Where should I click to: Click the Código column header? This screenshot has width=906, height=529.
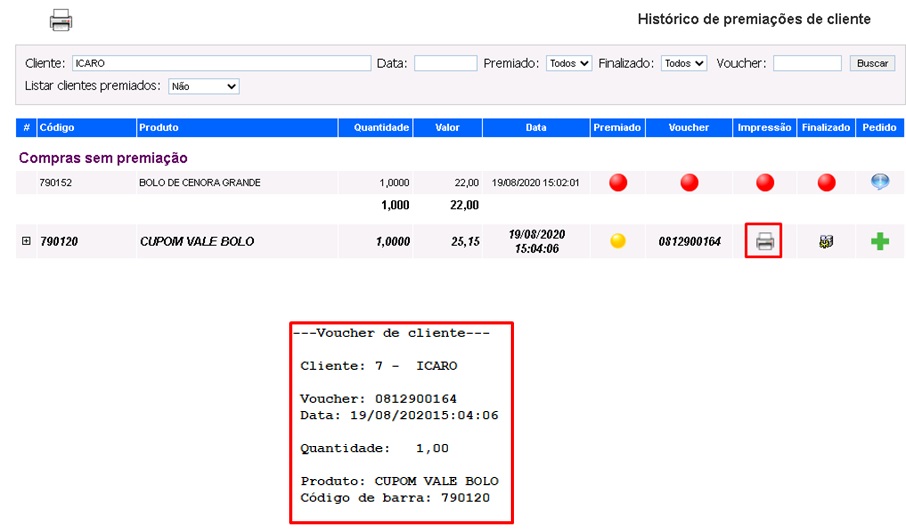(87, 128)
